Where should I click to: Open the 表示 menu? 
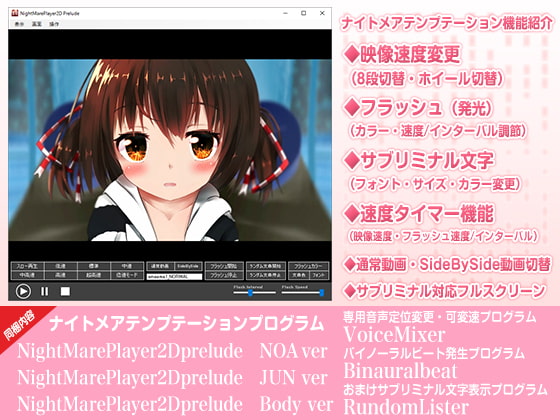click(19, 24)
